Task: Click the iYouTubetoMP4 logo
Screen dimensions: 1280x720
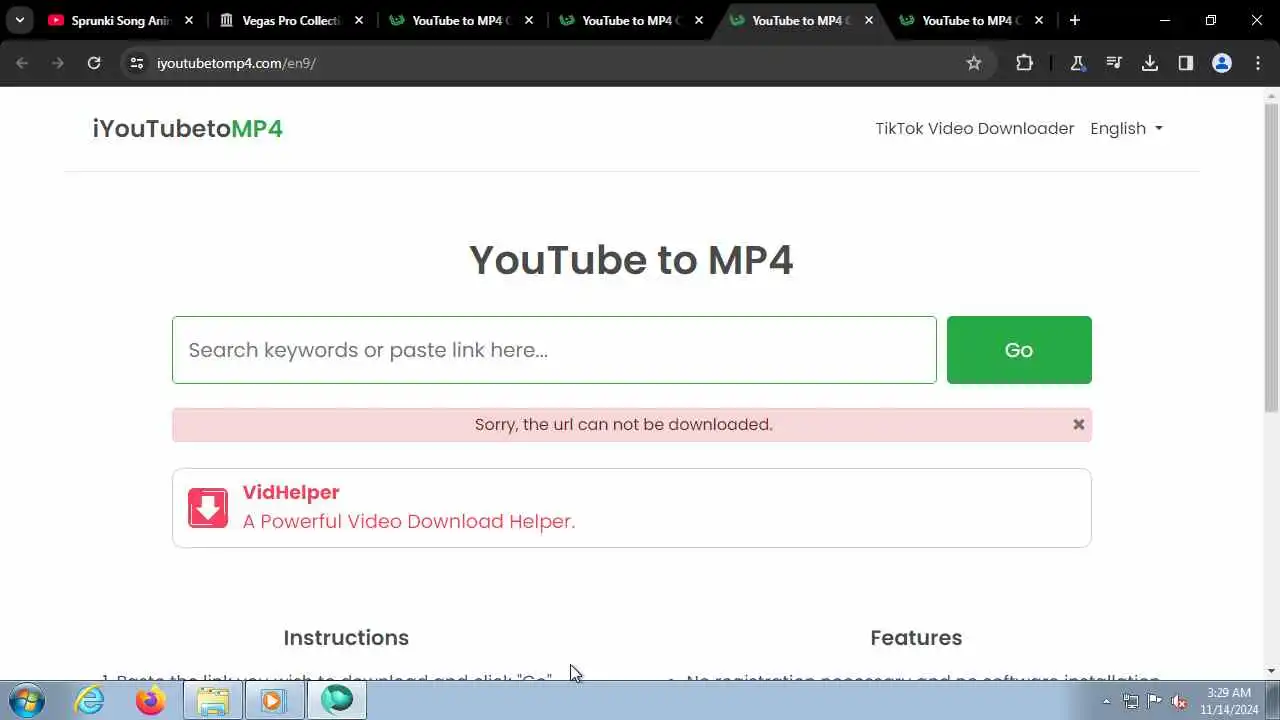Action: click(188, 129)
